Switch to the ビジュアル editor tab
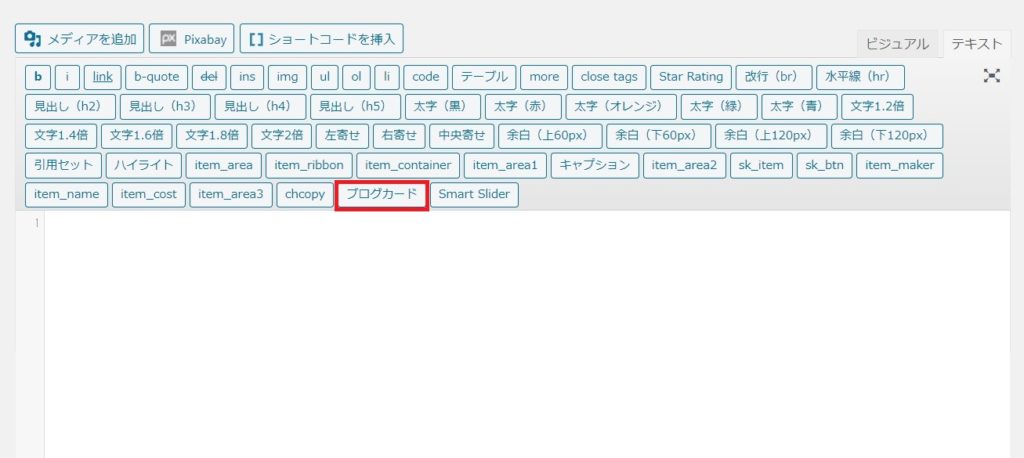The image size is (1024, 458). click(x=897, y=43)
